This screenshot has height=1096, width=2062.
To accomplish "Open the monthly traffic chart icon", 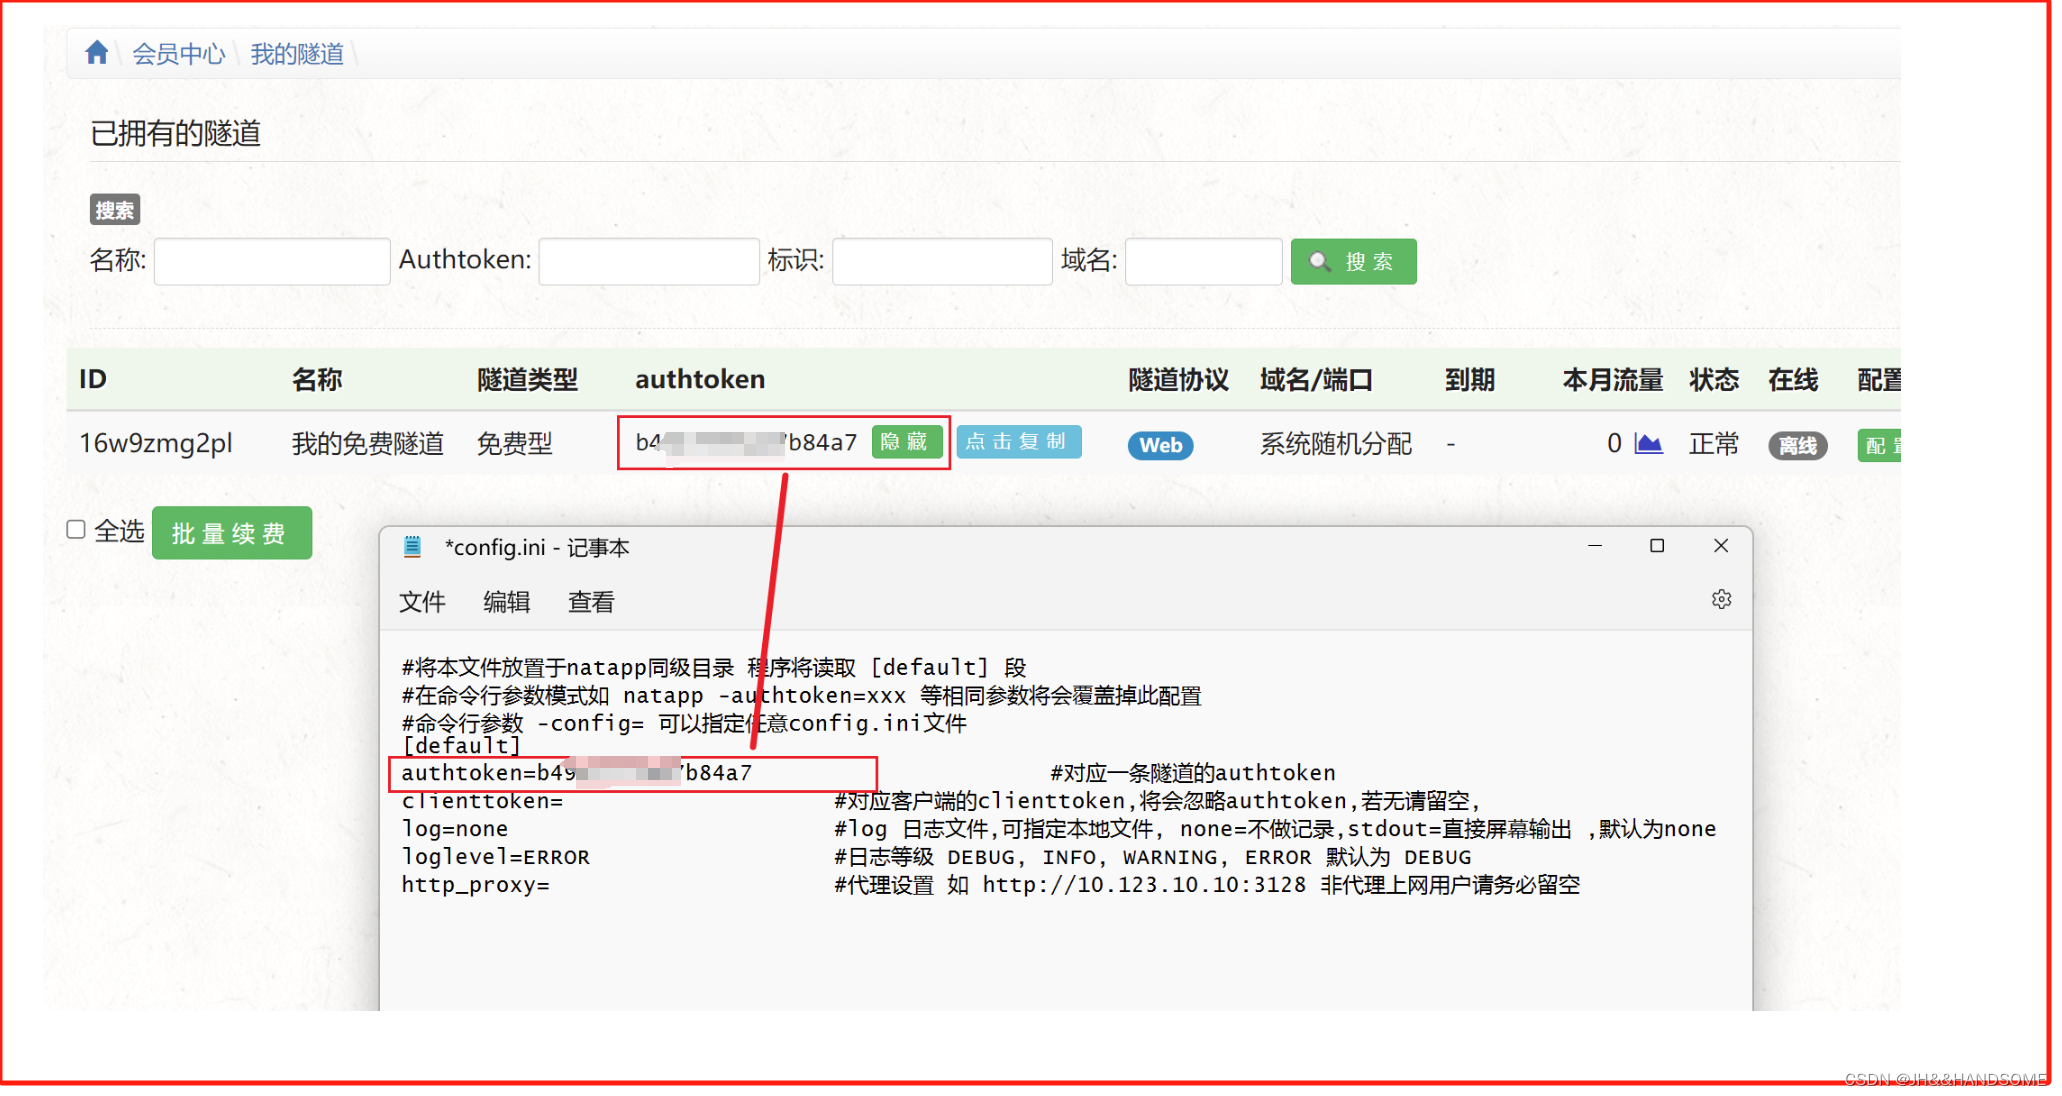I will pyautogui.click(x=1648, y=443).
